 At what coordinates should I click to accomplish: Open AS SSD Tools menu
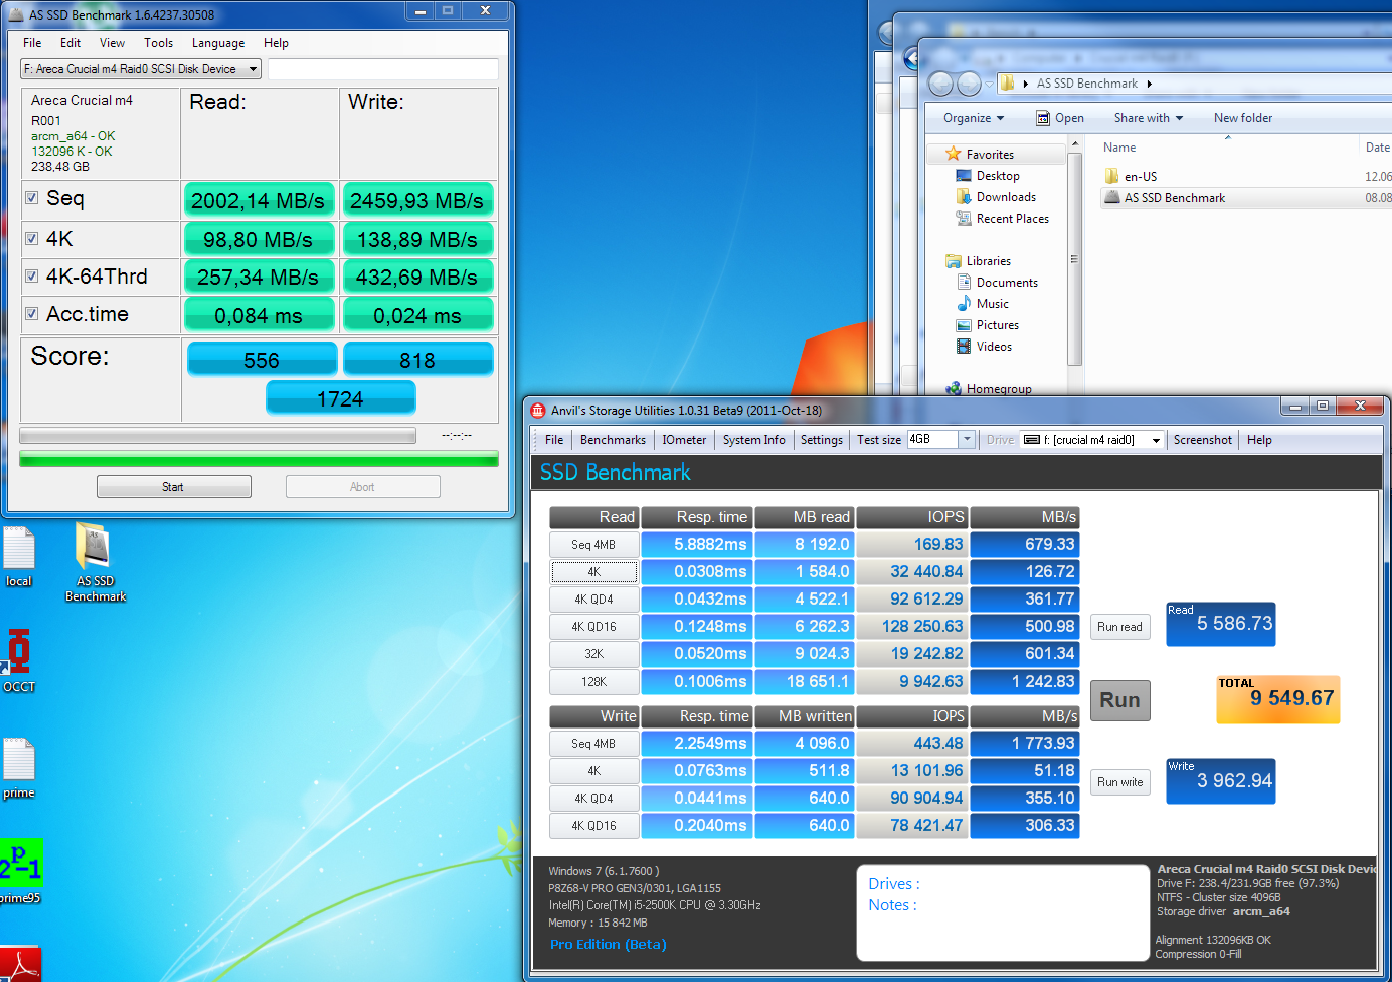point(158,43)
